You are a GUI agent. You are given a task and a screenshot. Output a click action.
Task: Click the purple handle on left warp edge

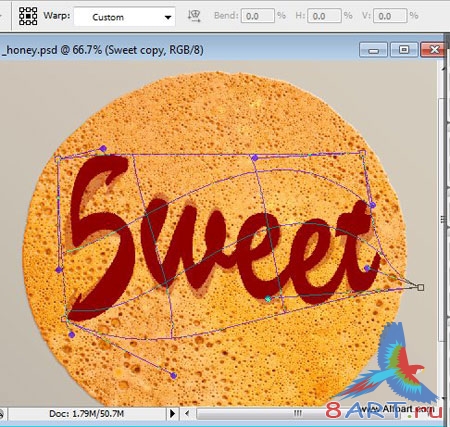coord(59,270)
